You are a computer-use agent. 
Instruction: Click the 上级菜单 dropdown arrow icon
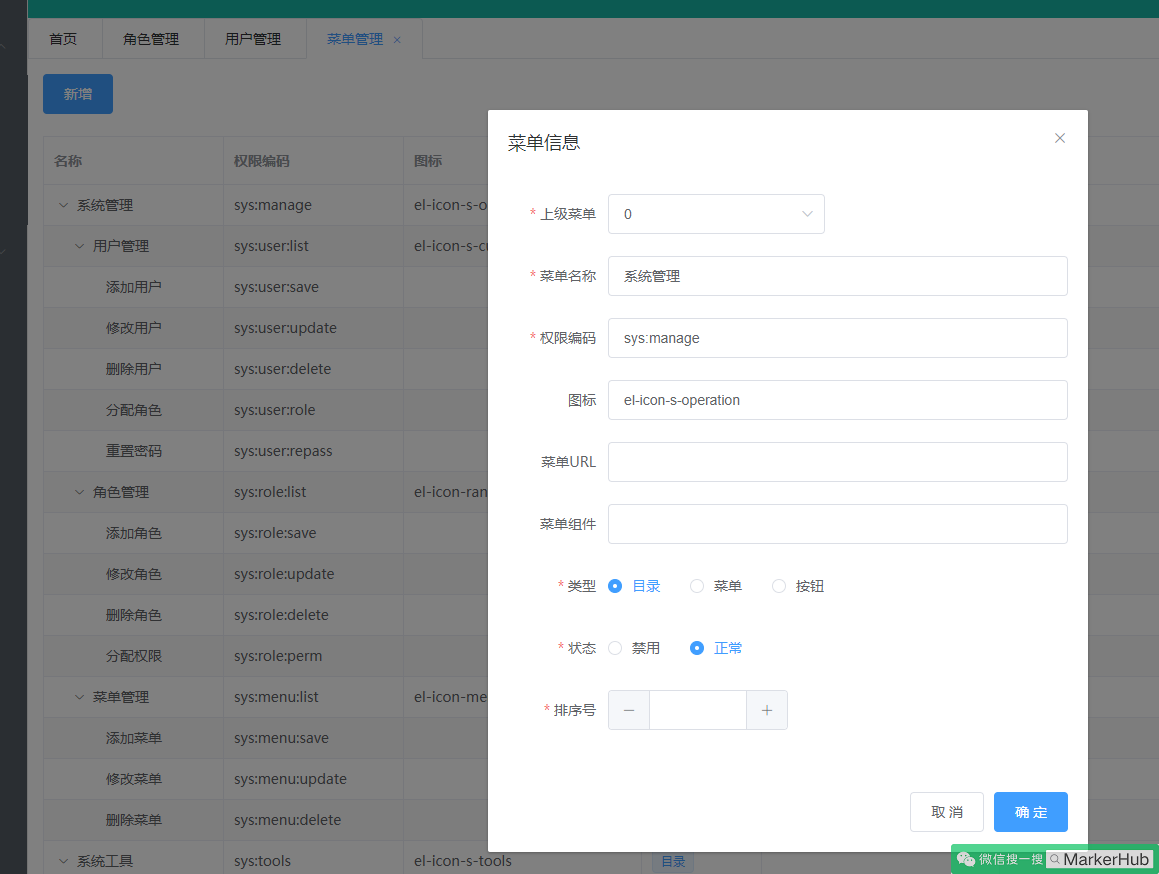click(807, 213)
